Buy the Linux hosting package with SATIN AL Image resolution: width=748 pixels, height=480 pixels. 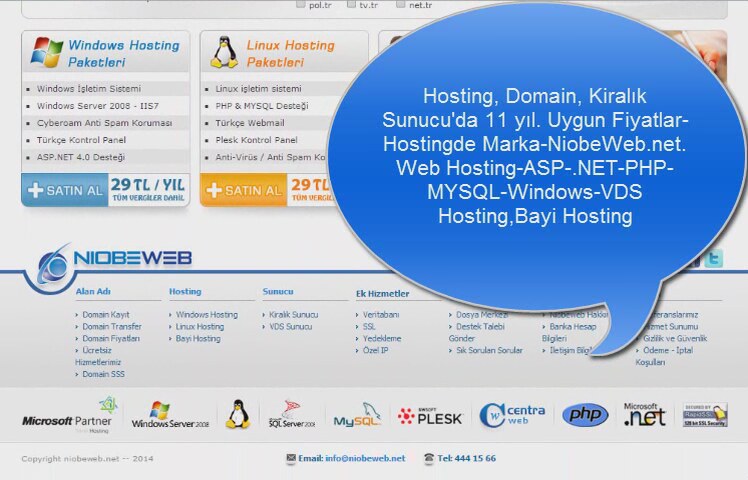(x=243, y=190)
